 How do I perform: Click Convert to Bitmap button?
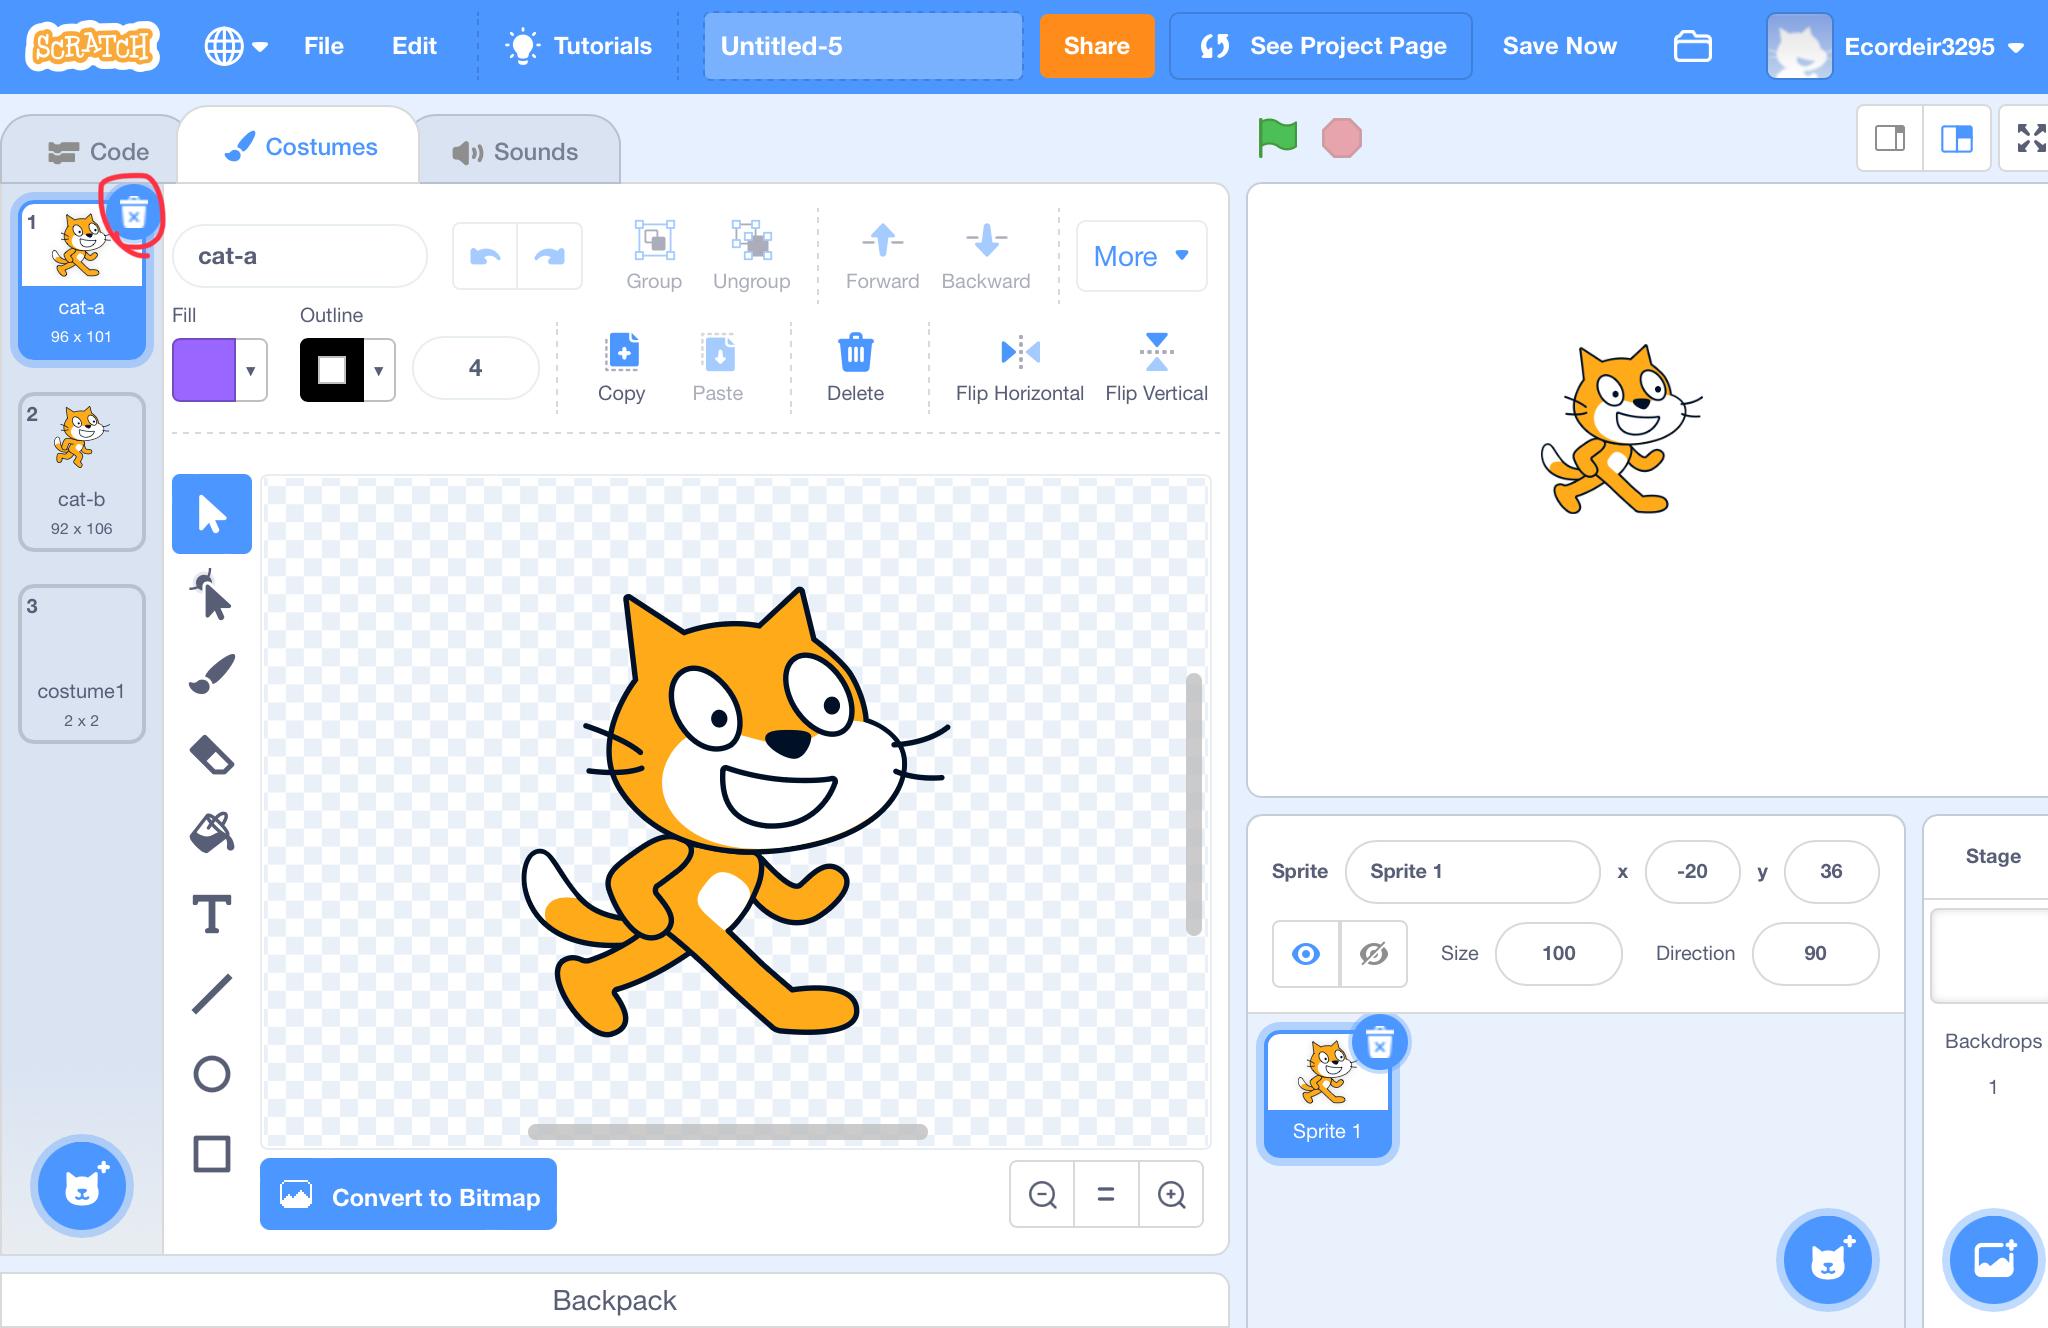coord(408,1196)
